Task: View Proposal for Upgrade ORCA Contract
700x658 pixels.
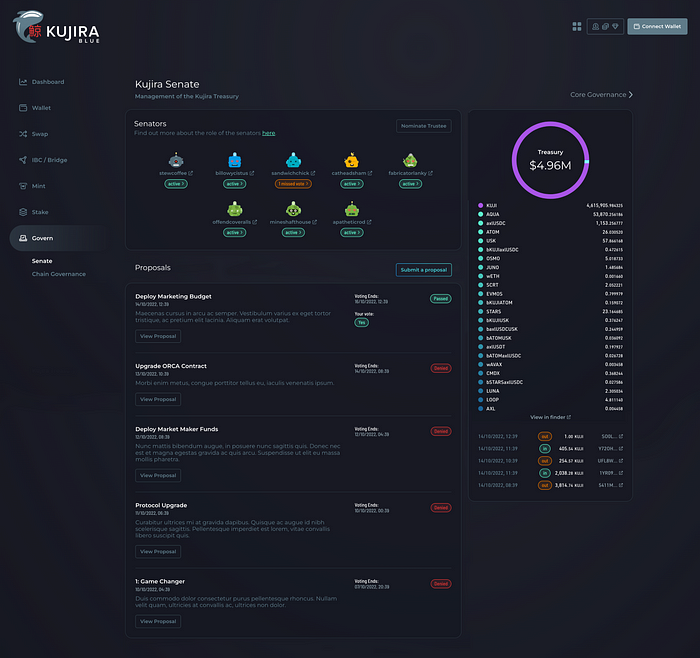Action: tap(158, 399)
